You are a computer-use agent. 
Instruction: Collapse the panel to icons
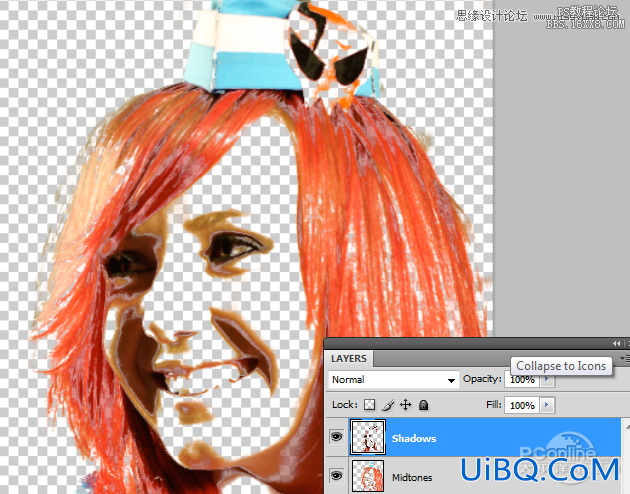point(616,343)
